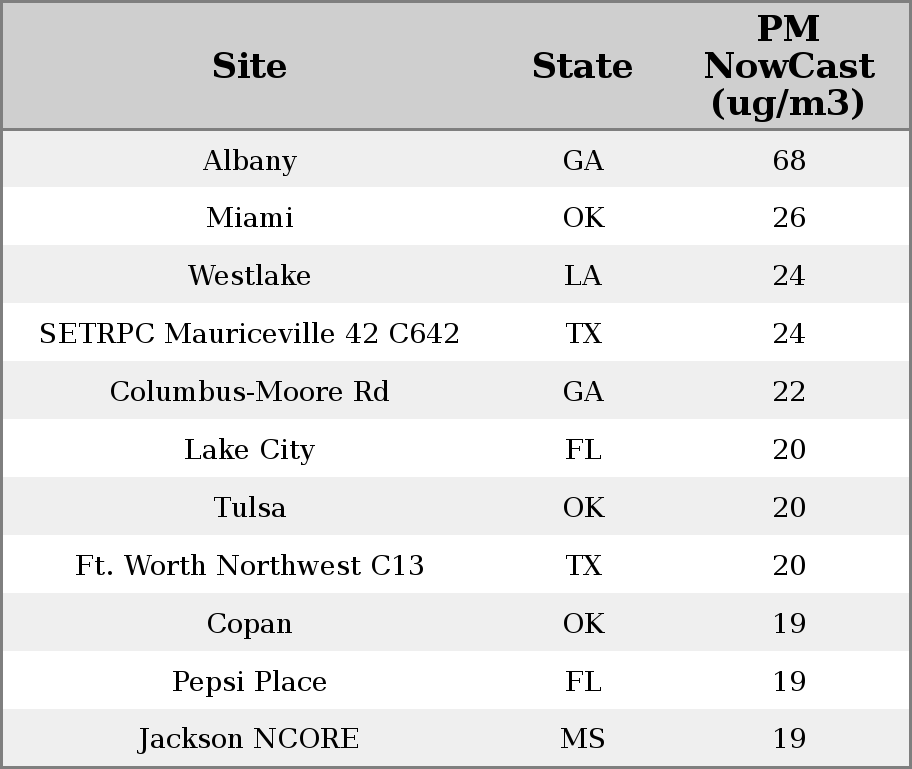Click the Copan site cell

249,624
